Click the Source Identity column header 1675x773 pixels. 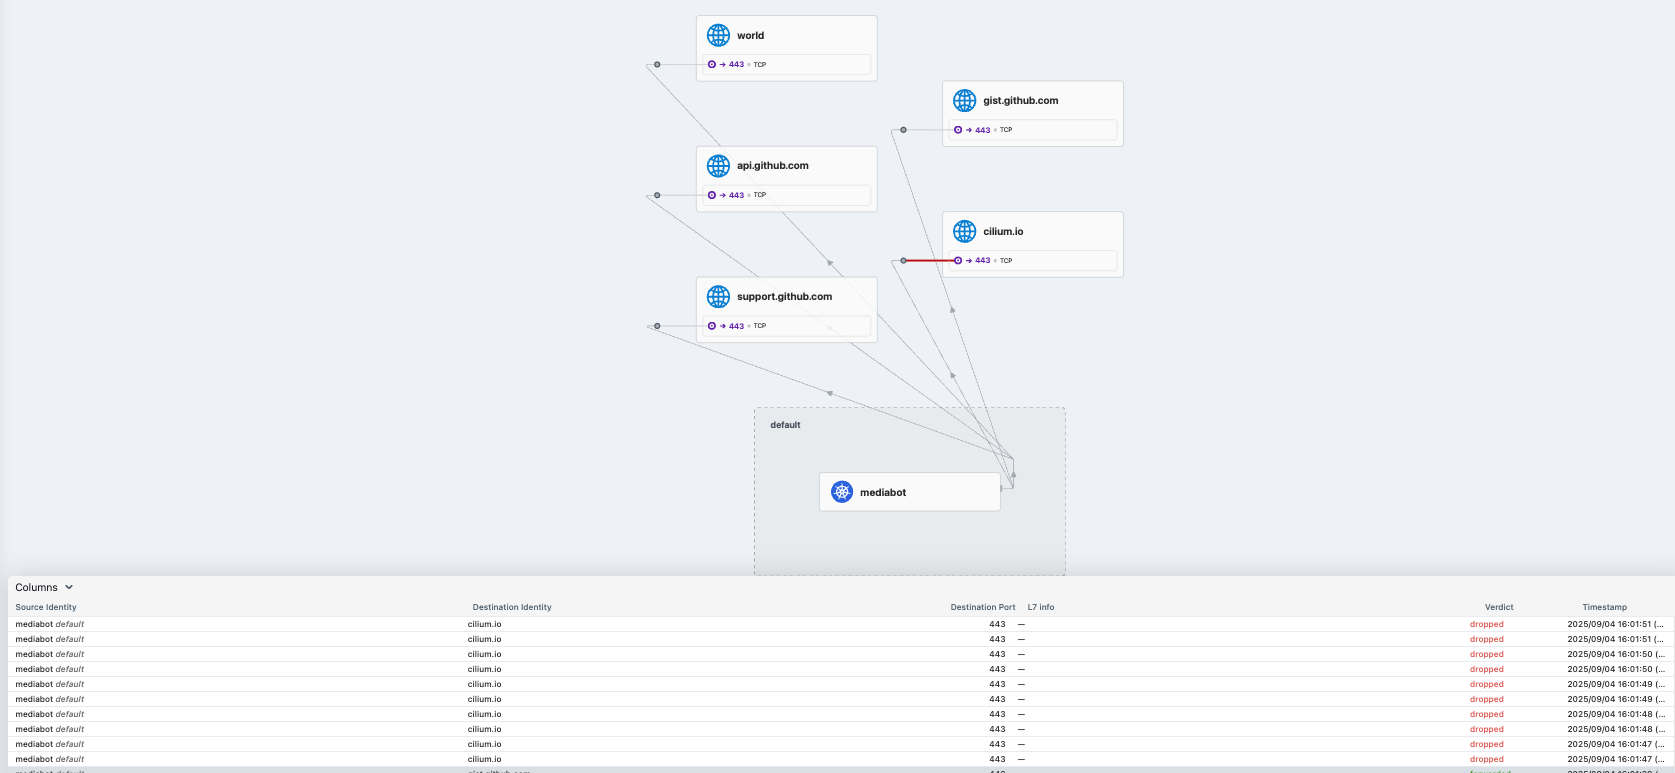pyautogui.click(x=46, y=607)
